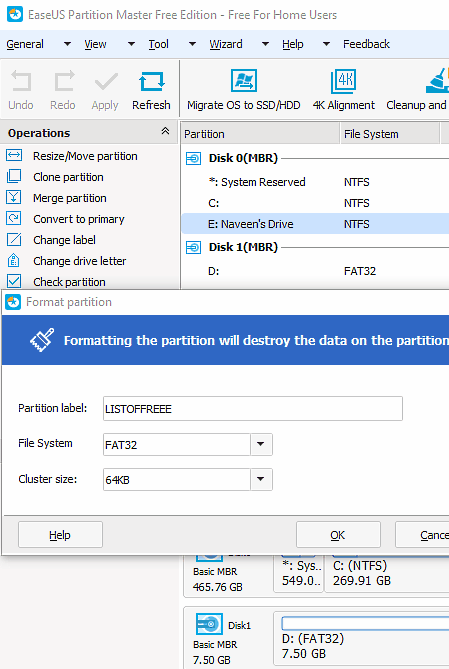Open the Cluster size dropdown arrow
The height and width of the screenshot is (669, 449).
[x=261, y=479]
